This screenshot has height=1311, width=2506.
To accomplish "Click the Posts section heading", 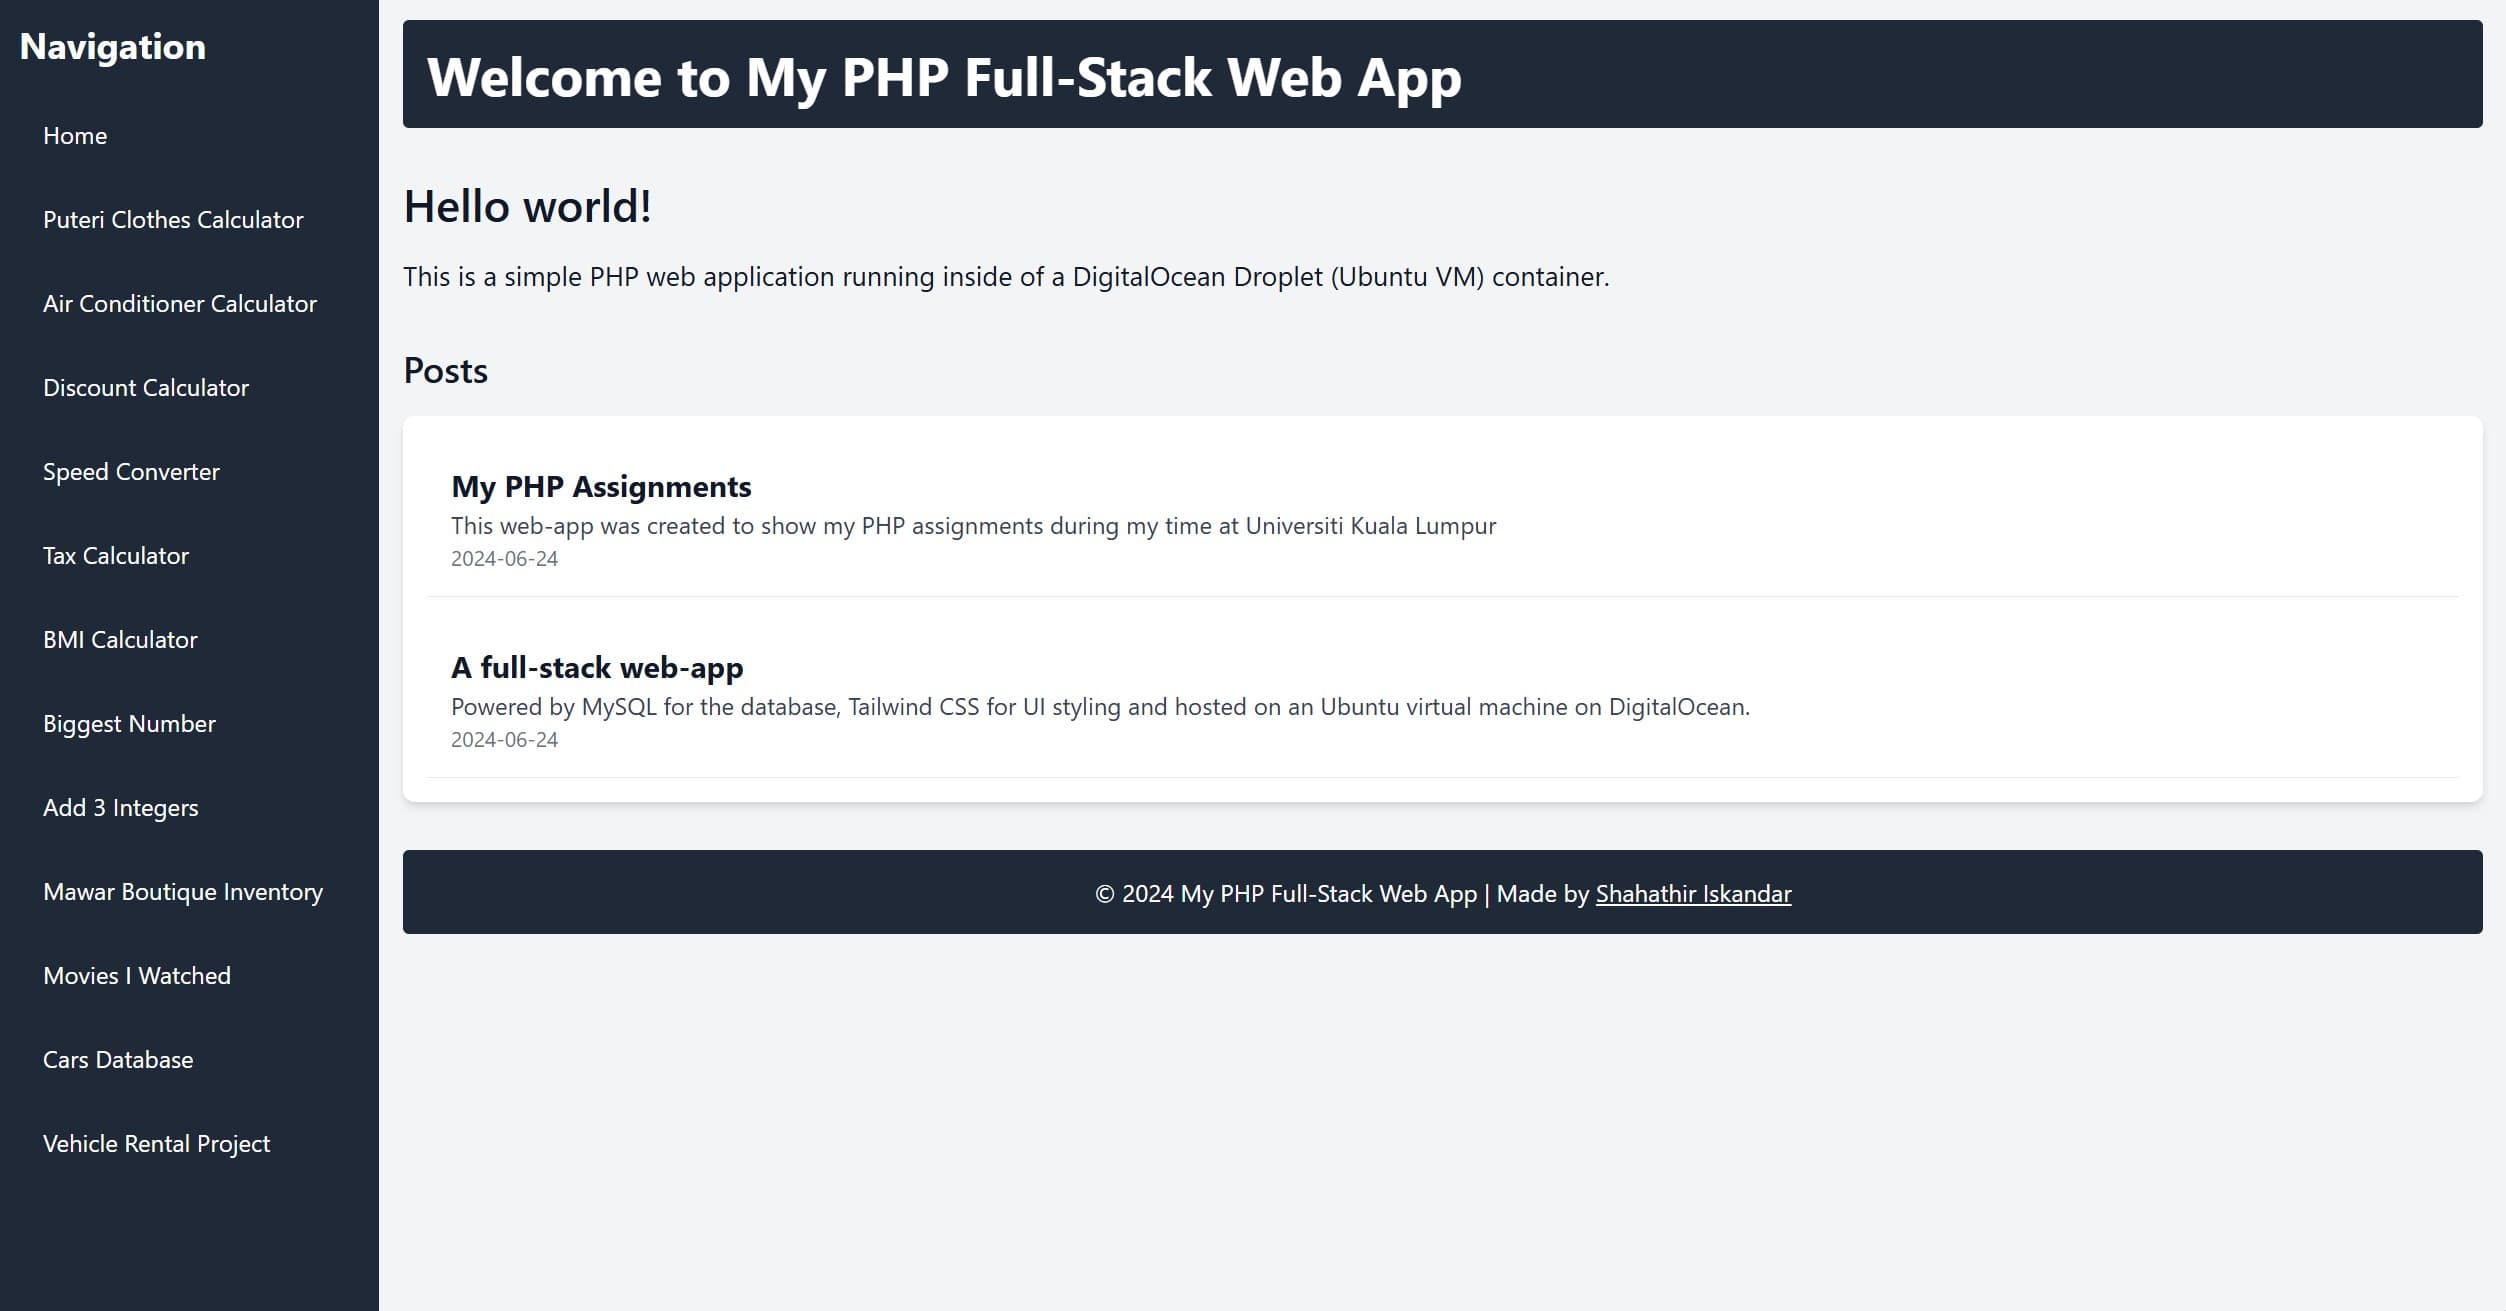I will coord(446,371).
